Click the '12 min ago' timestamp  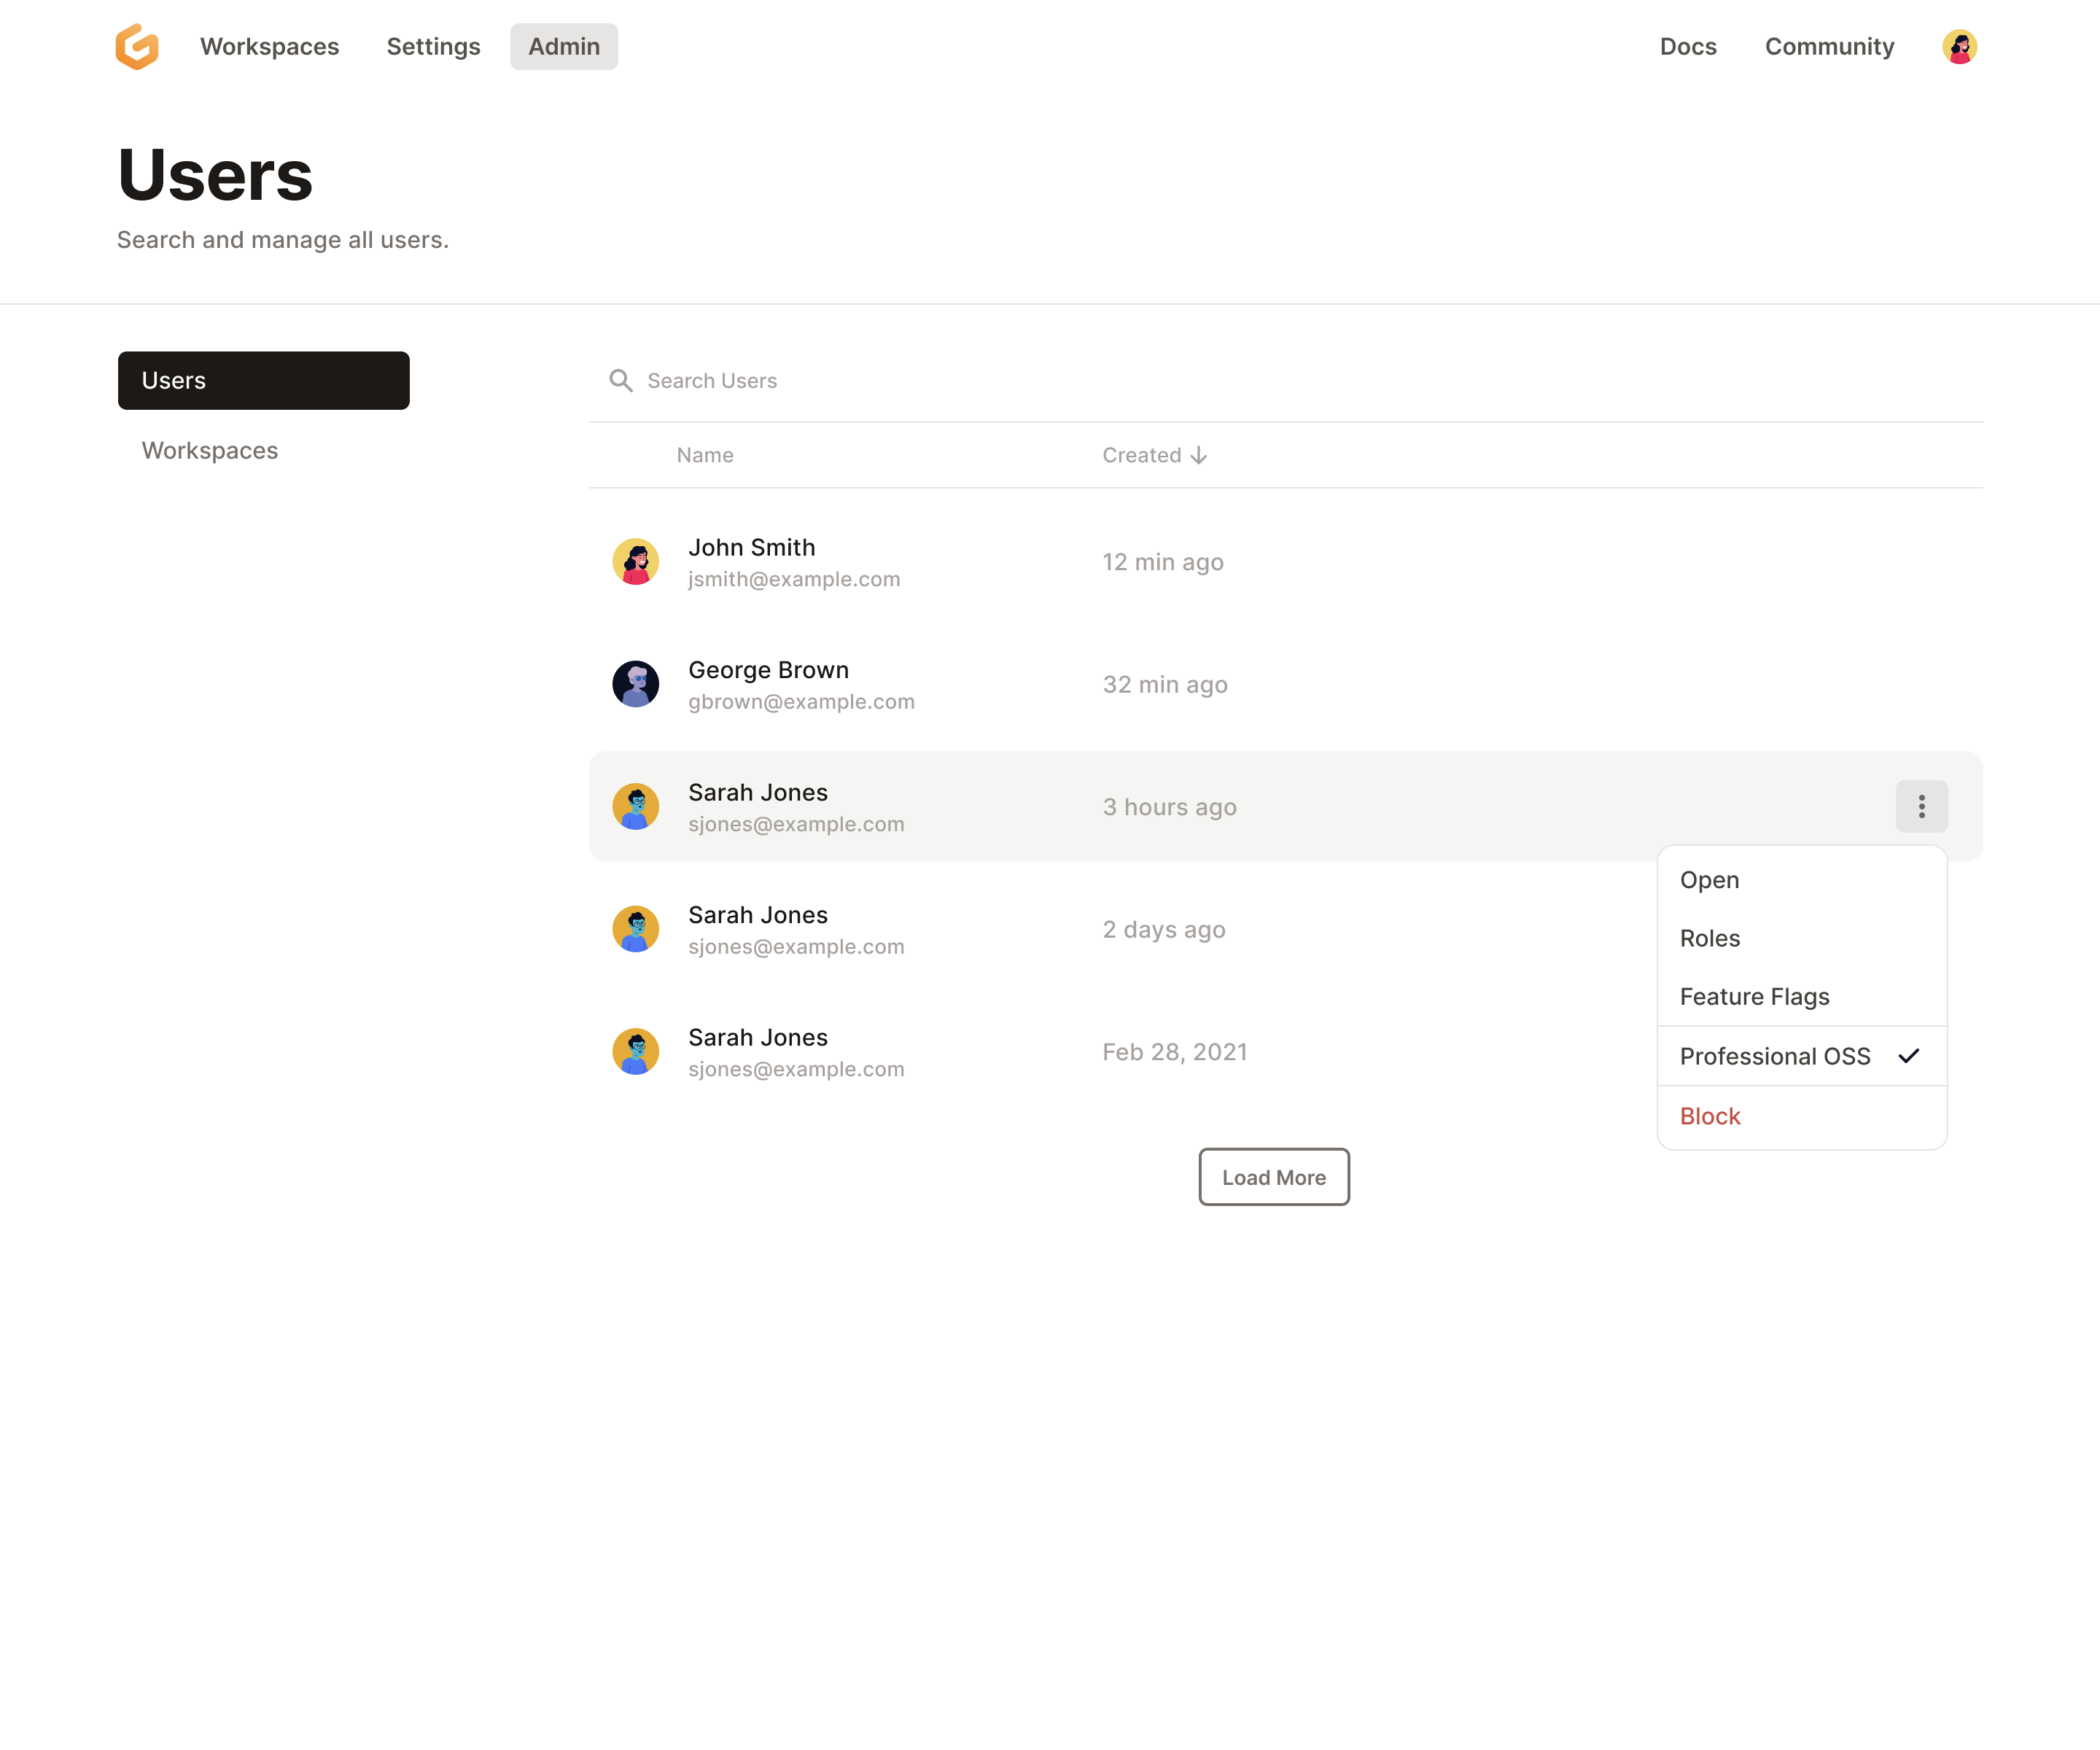coord(1163,562)
